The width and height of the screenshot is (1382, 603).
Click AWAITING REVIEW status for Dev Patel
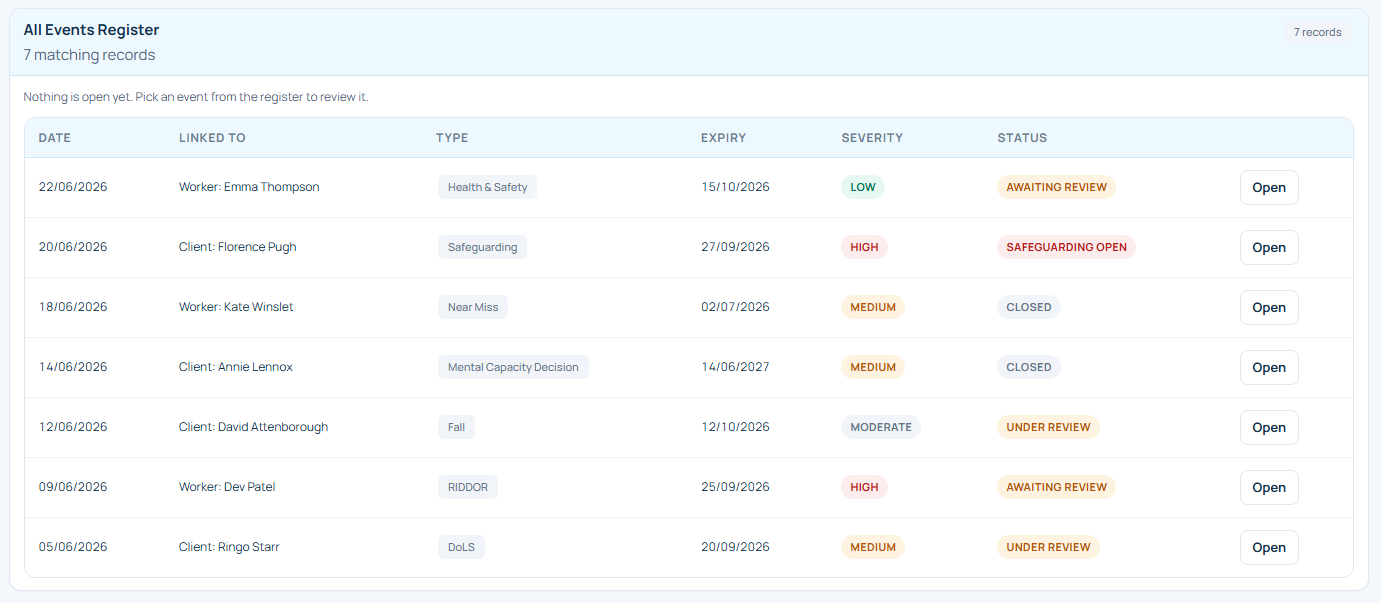[1056, 487]
